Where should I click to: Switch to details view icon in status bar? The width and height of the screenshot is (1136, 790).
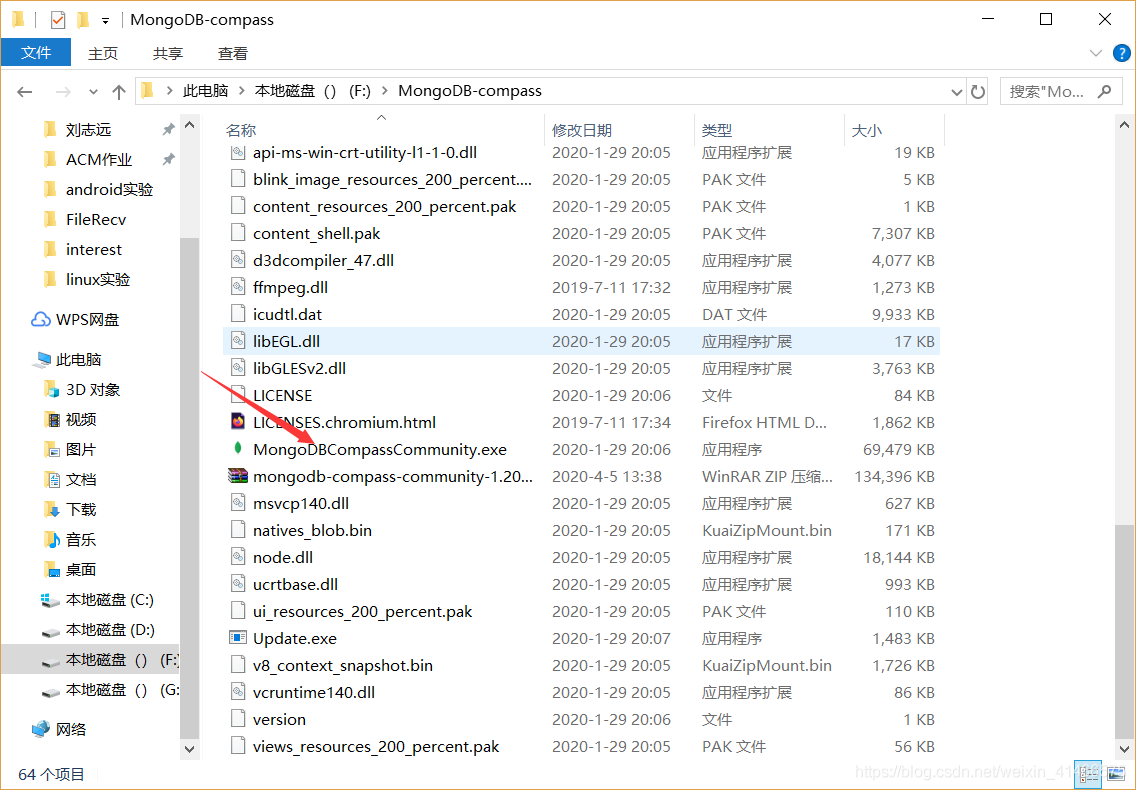click(x=1088, y=775)
